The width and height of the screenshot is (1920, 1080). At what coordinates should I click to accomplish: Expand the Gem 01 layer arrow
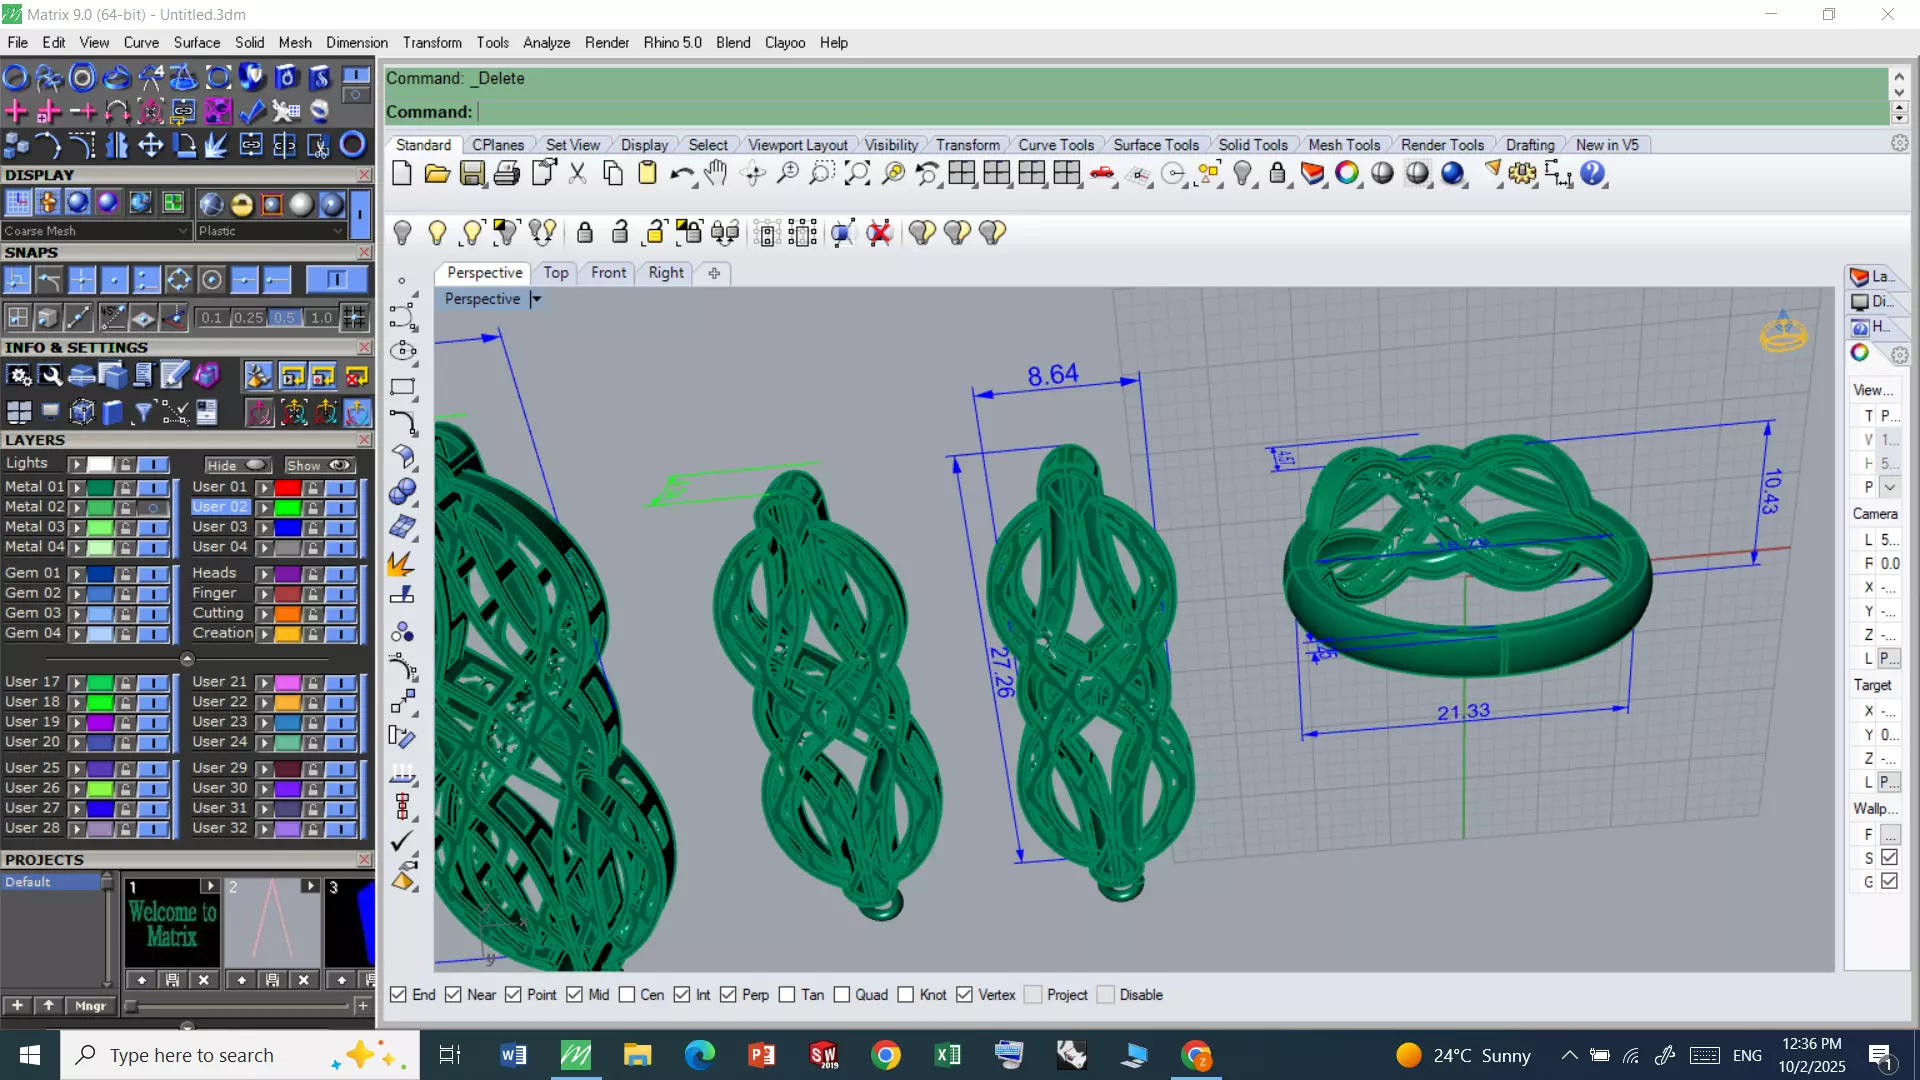tap(76, 574)
